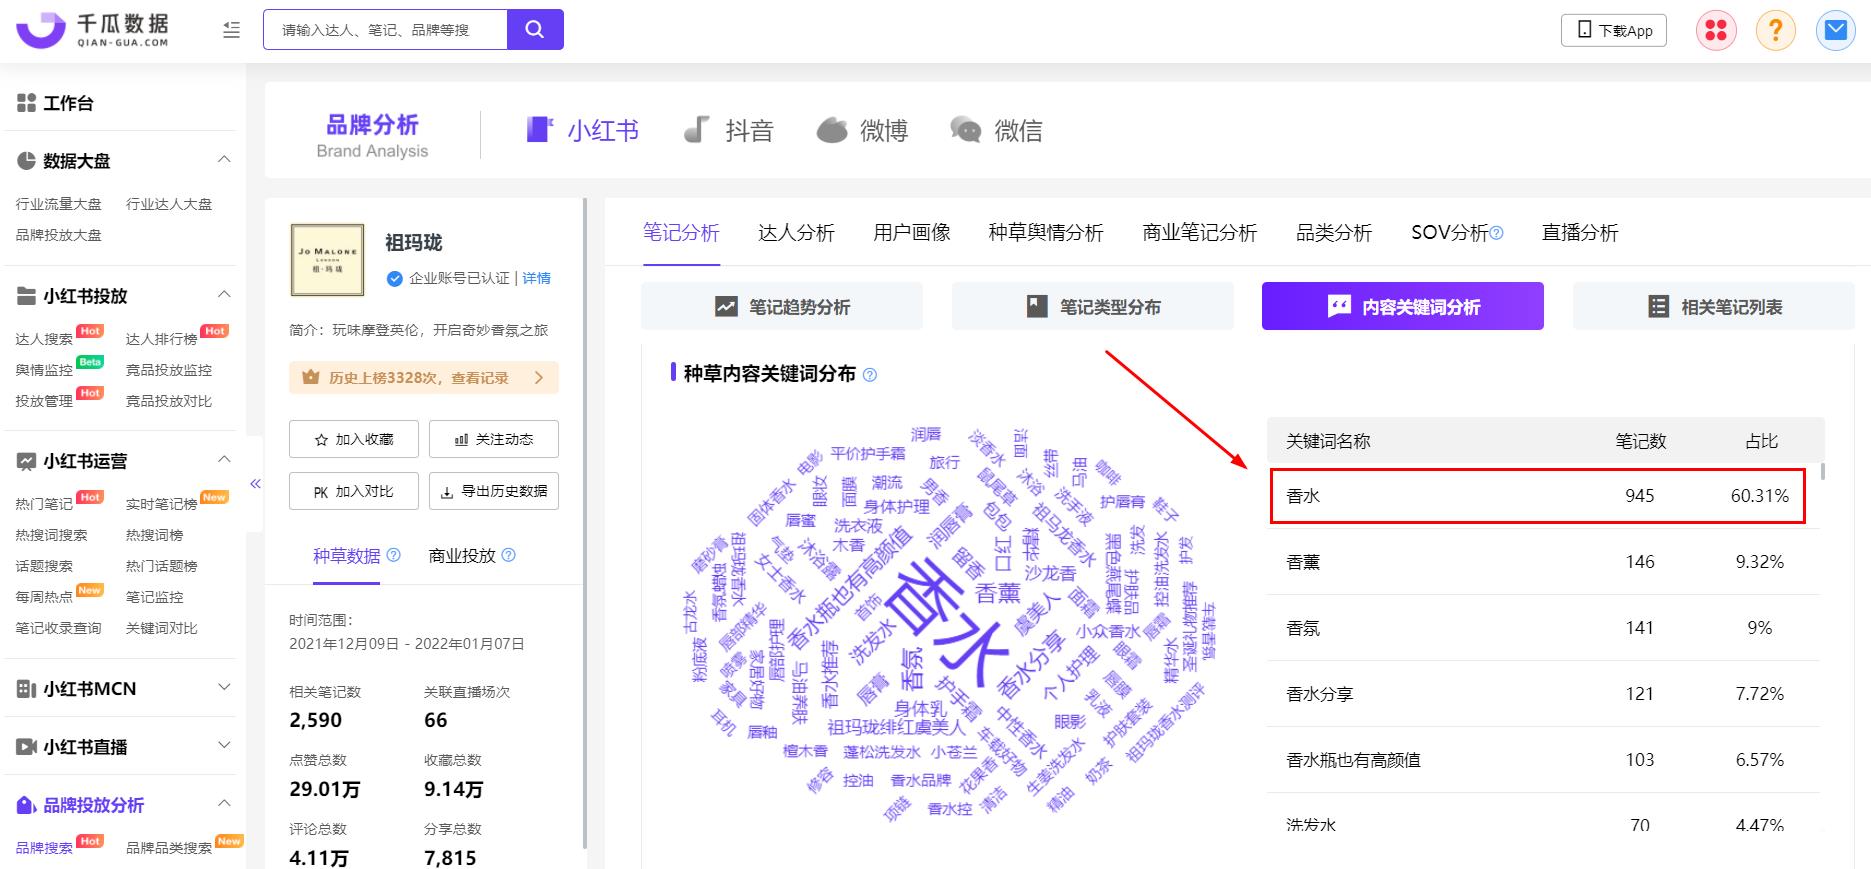
Task: Open 每周热点 item
Action: click(44, 597)
